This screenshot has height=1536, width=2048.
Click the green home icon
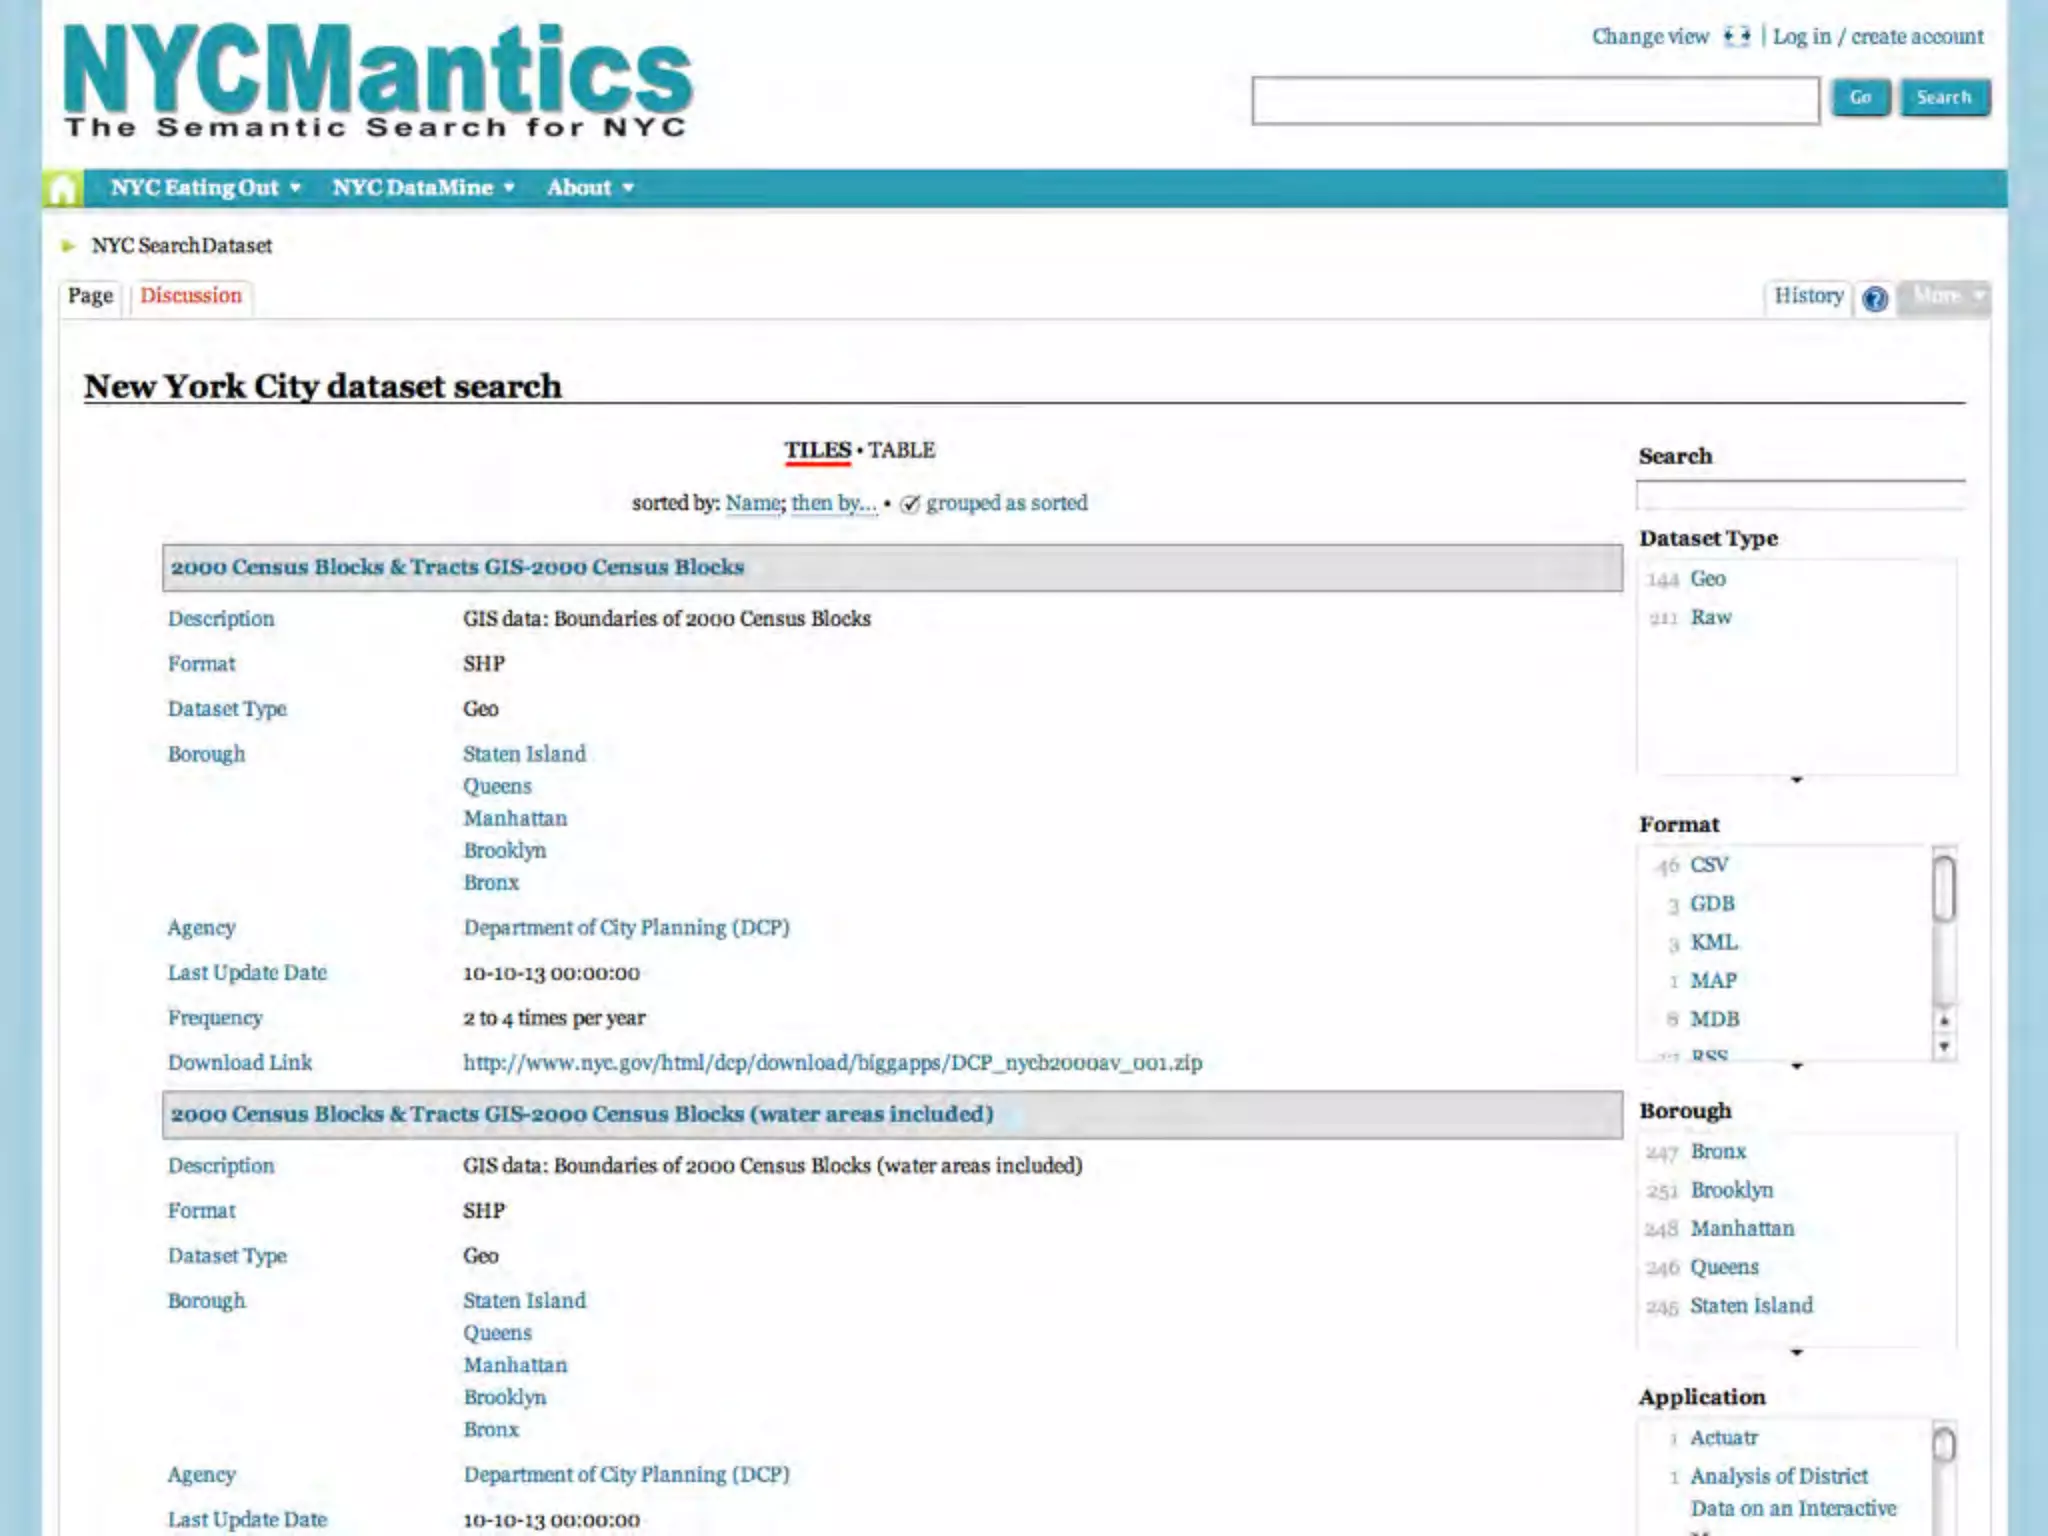(x=63, y=189)
